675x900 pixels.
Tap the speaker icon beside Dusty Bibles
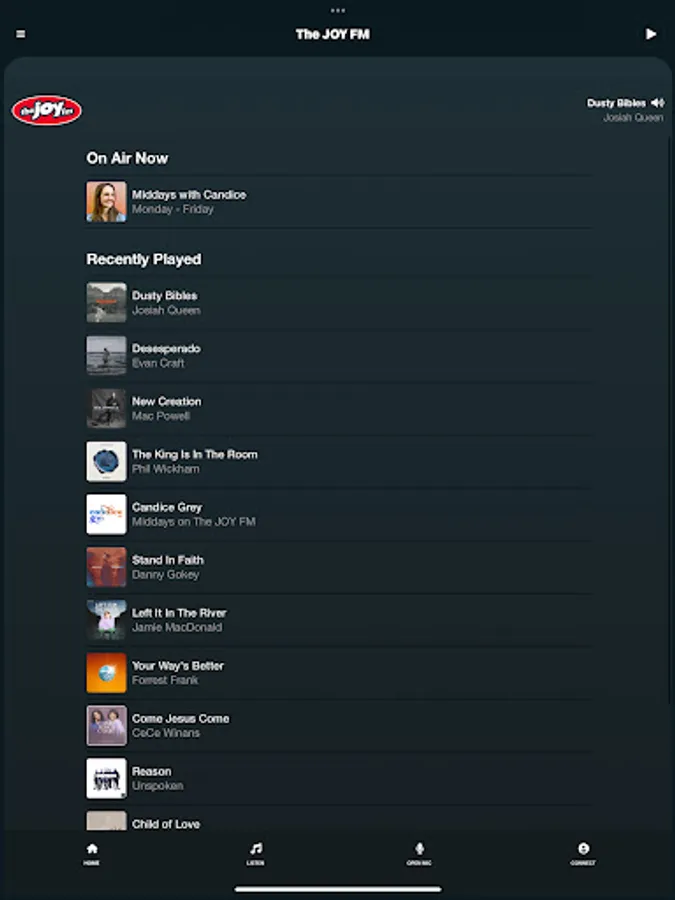[658, 103]
